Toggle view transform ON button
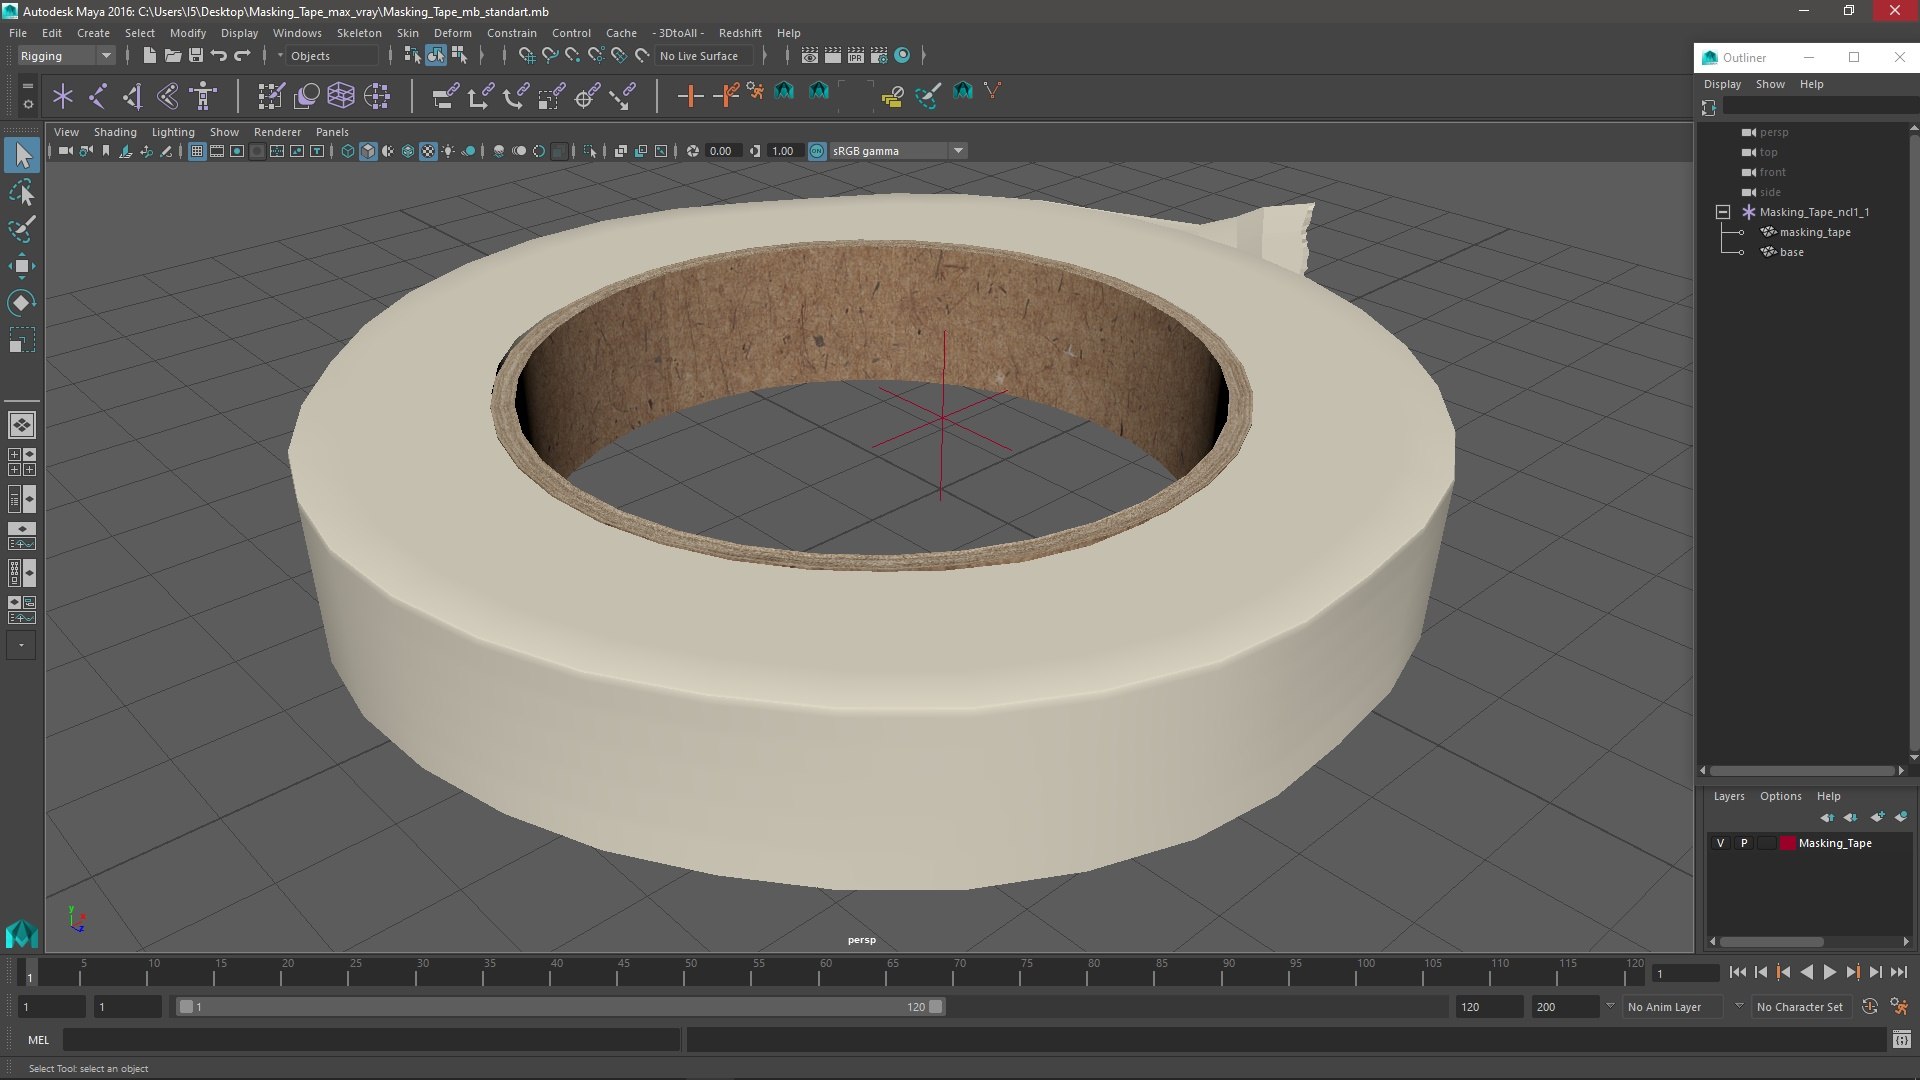Viewport: 1920px width, 1080px height. click(x=817, y=151)
